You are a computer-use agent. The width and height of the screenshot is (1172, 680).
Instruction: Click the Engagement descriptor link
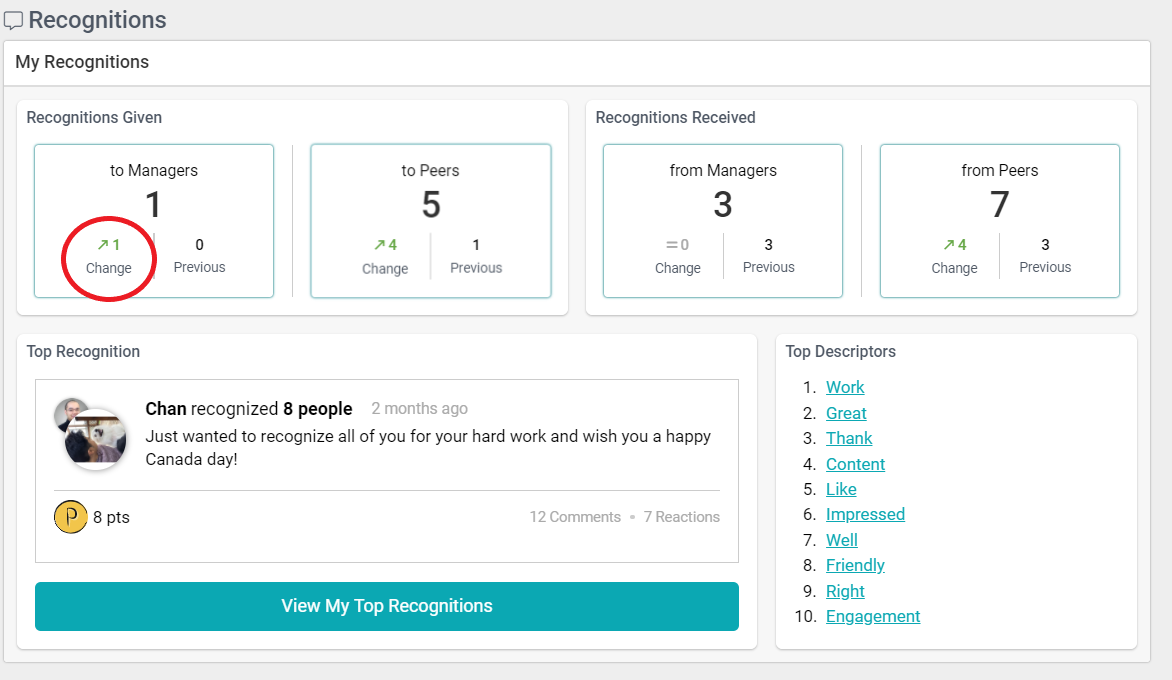point(873,616)
